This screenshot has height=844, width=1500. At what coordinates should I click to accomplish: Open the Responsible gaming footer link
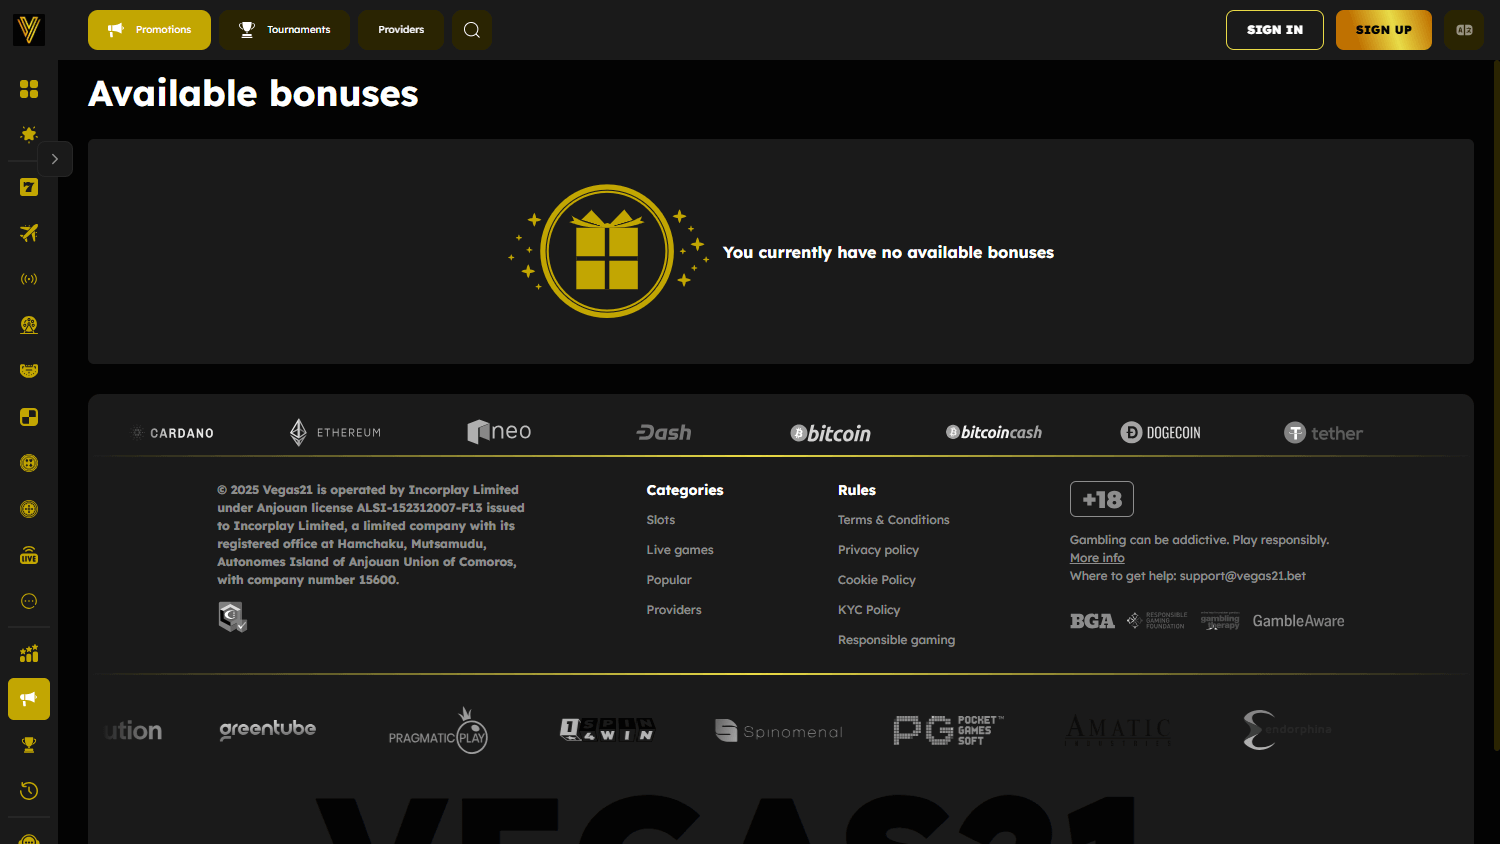point(896,640)
